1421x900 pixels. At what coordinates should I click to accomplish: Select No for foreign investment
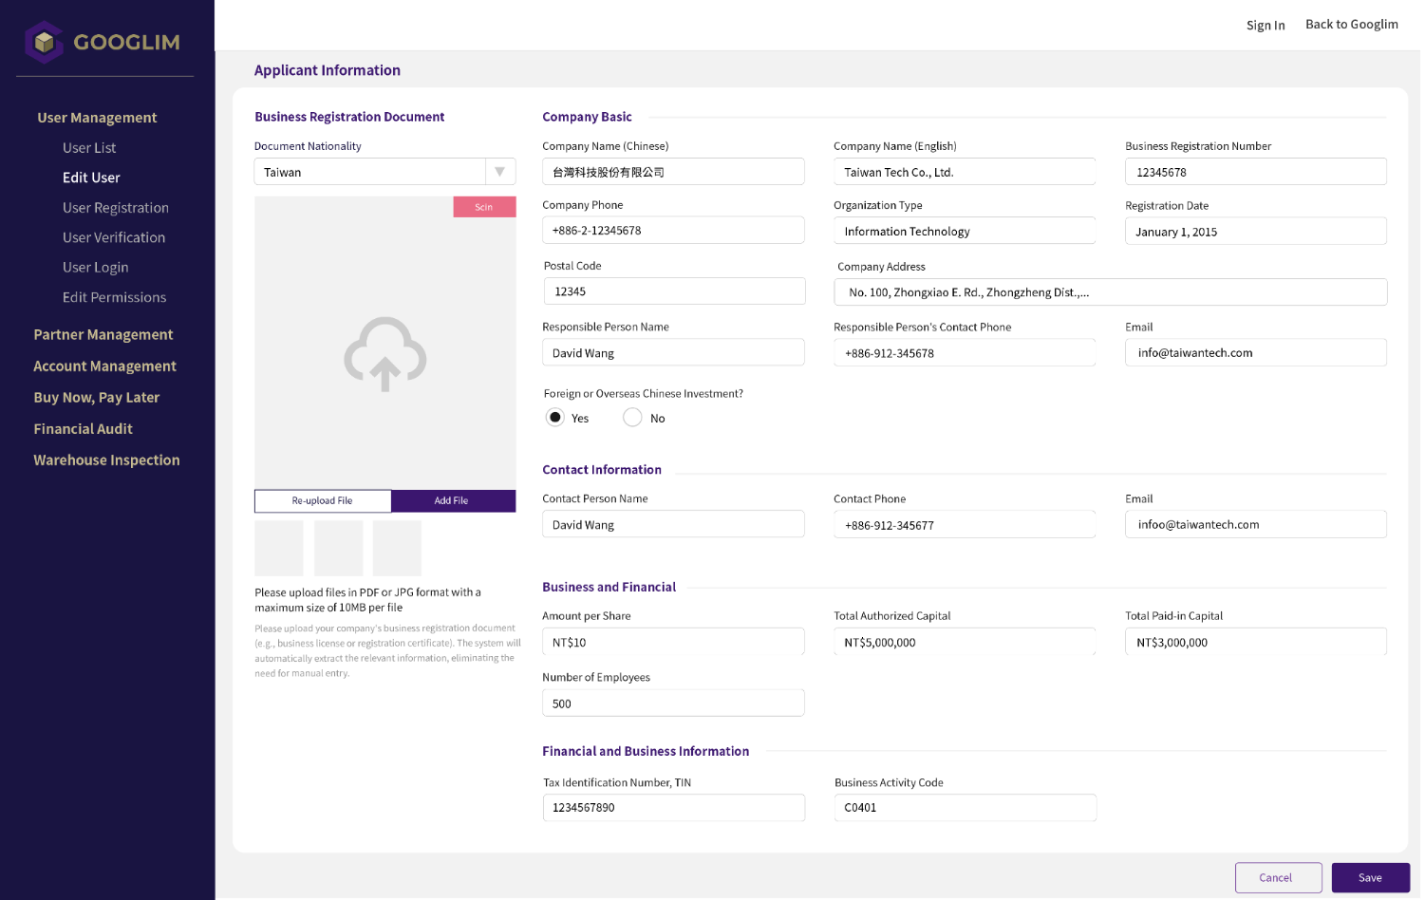pos(632,417)
